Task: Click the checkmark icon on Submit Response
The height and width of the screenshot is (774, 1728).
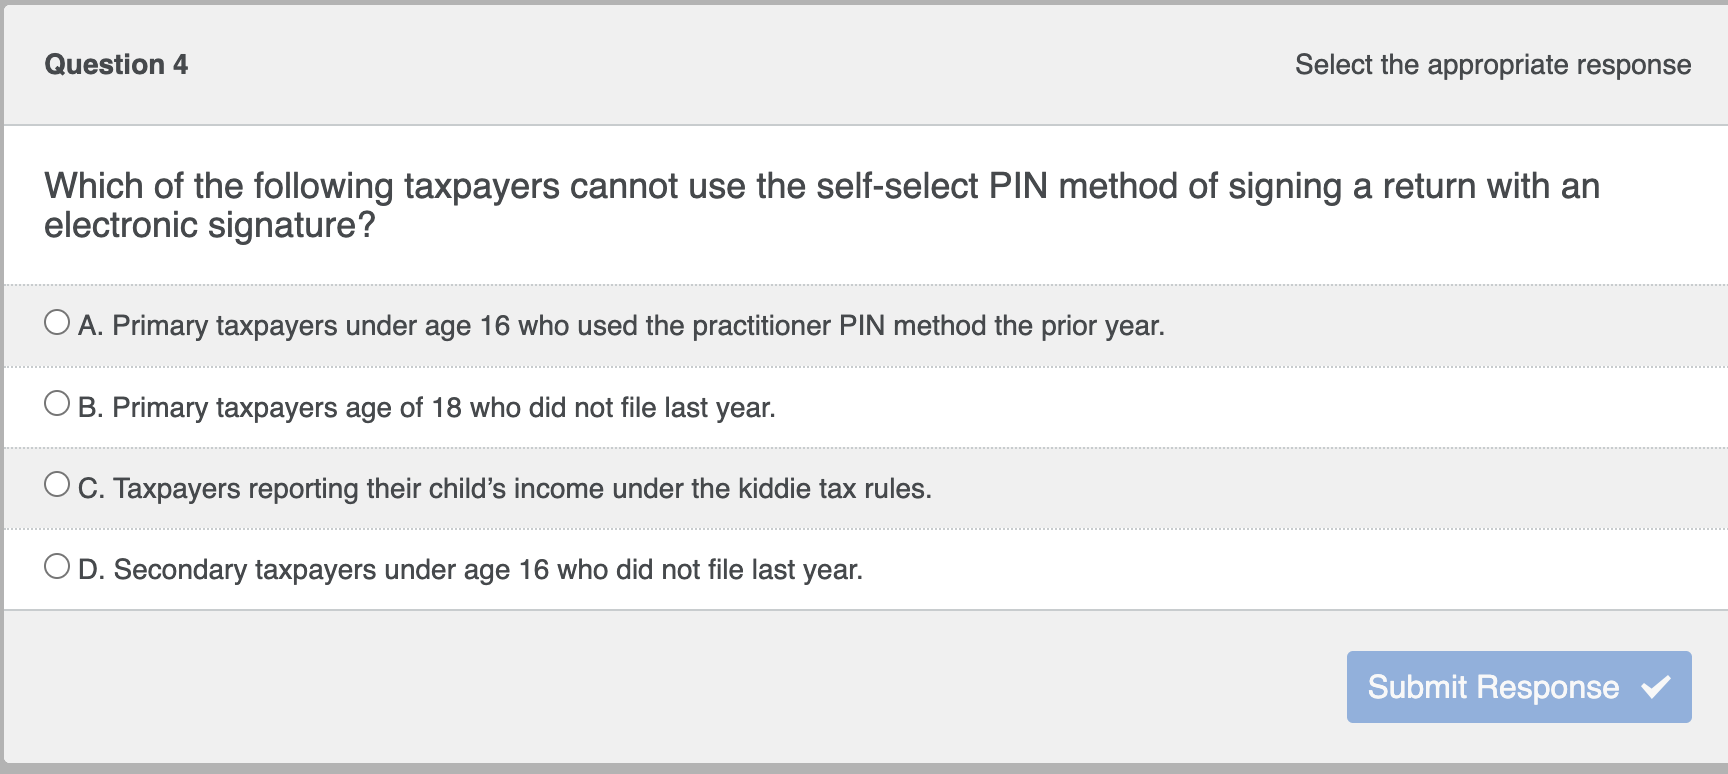Action: pyautogui.click(x=1658, y=687)
